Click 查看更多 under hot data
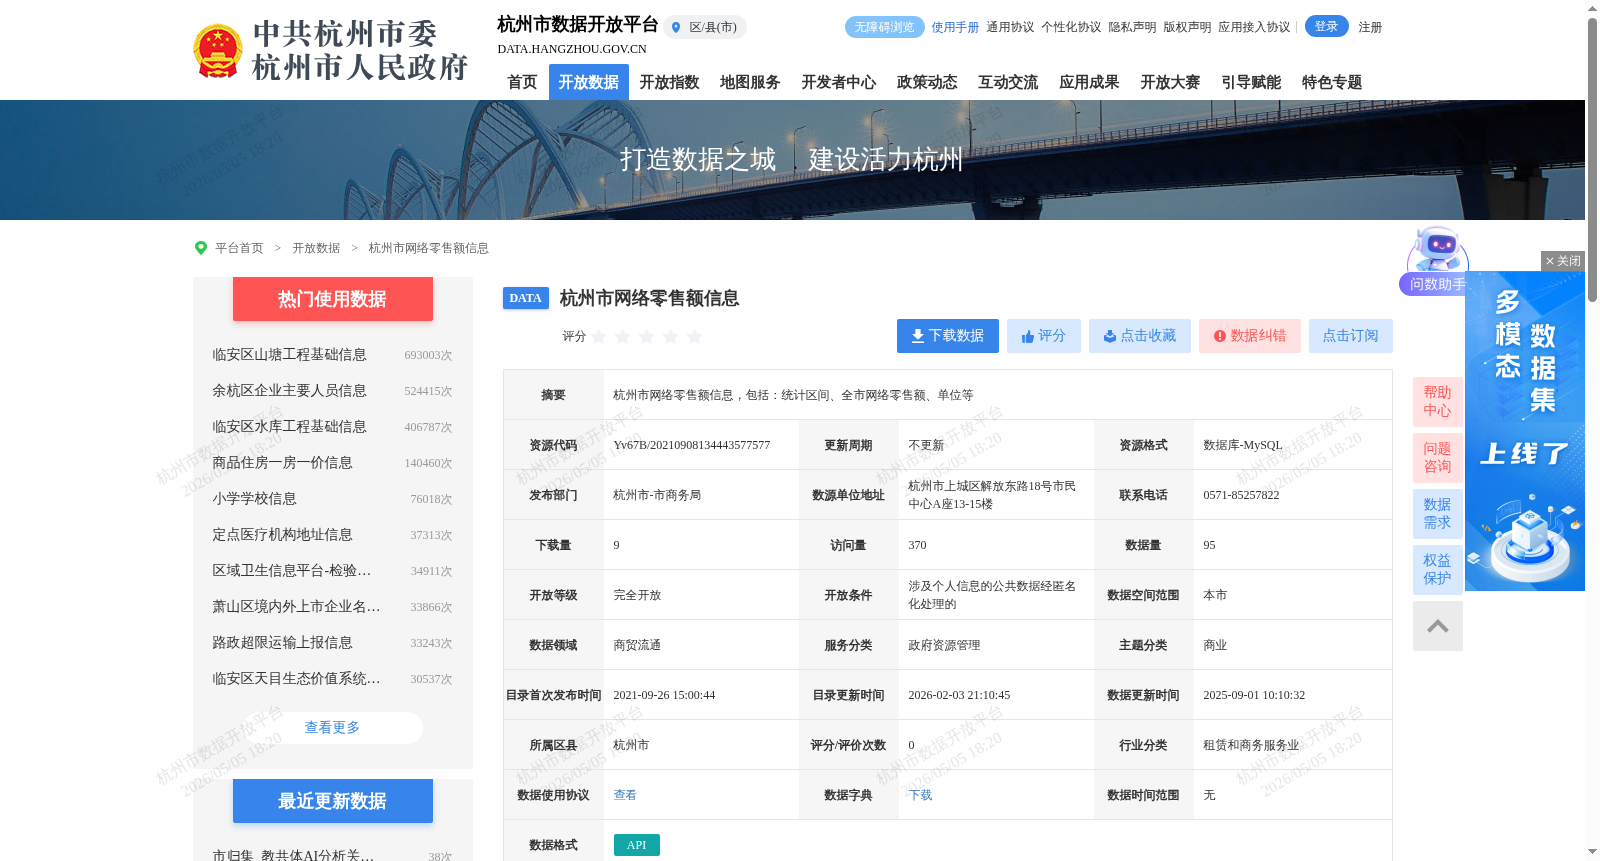Image resolution: width=1600 pixels, height=861 pixels. 333,728
